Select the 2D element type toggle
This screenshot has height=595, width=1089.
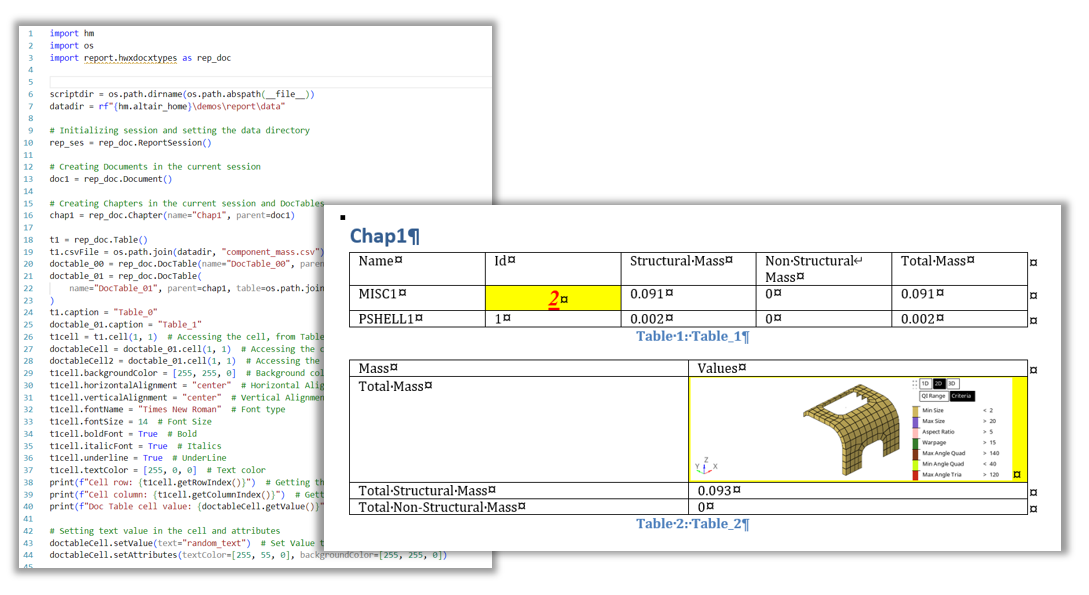(938, 383)
